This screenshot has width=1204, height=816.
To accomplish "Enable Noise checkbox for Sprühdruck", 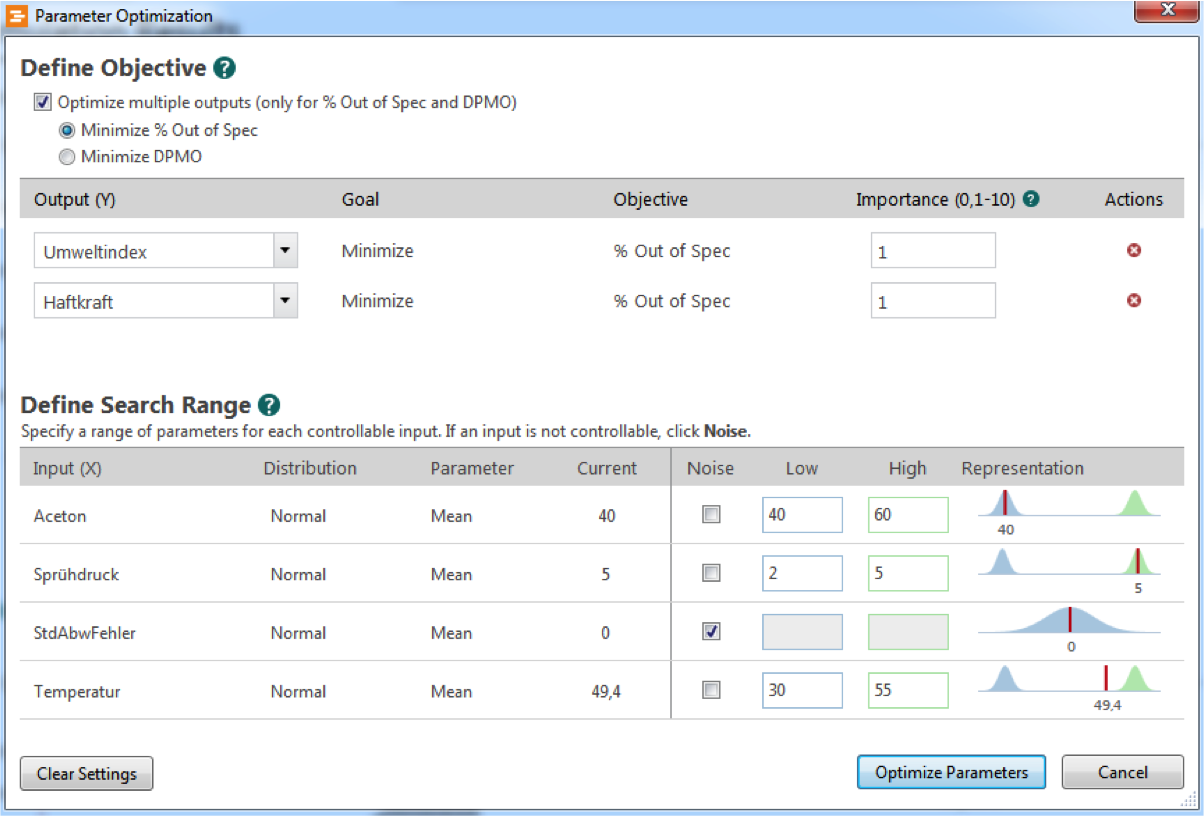I will click(711, 573).
